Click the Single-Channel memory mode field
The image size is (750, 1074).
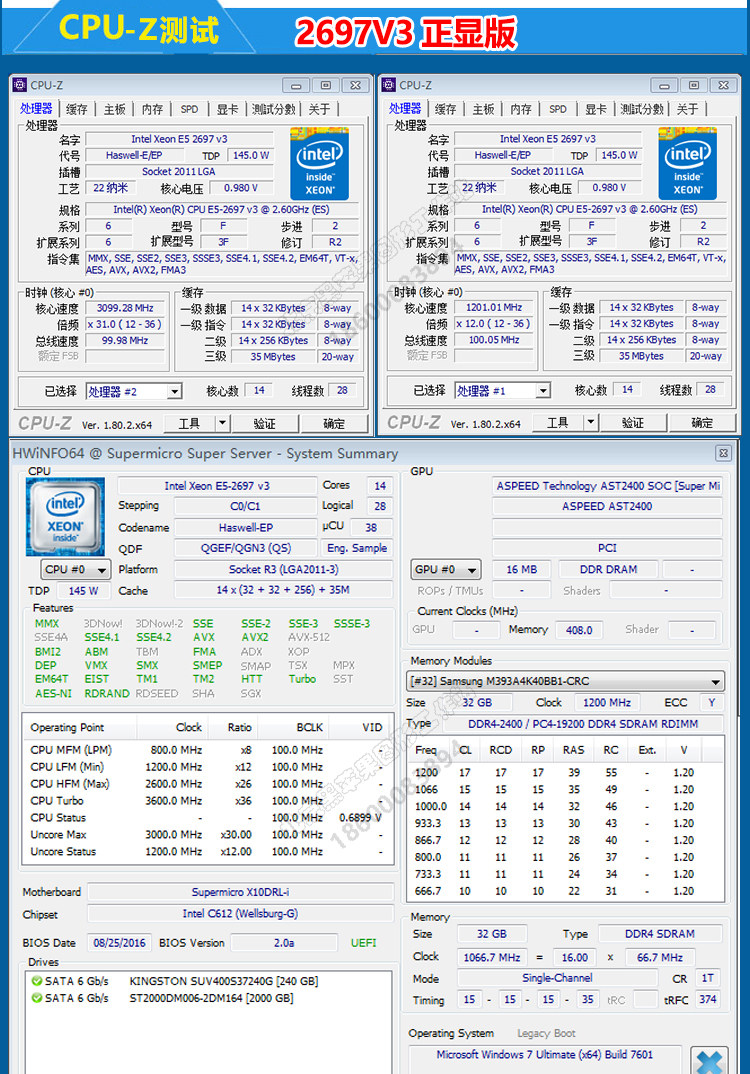click(557, 978)
